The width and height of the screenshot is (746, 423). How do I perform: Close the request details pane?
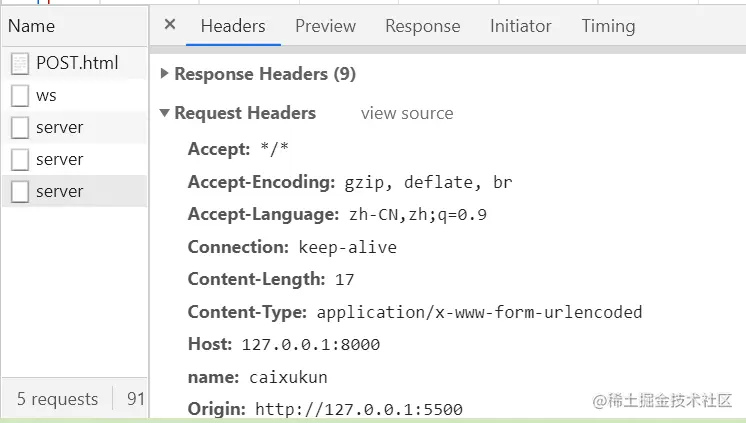[169, 25]
